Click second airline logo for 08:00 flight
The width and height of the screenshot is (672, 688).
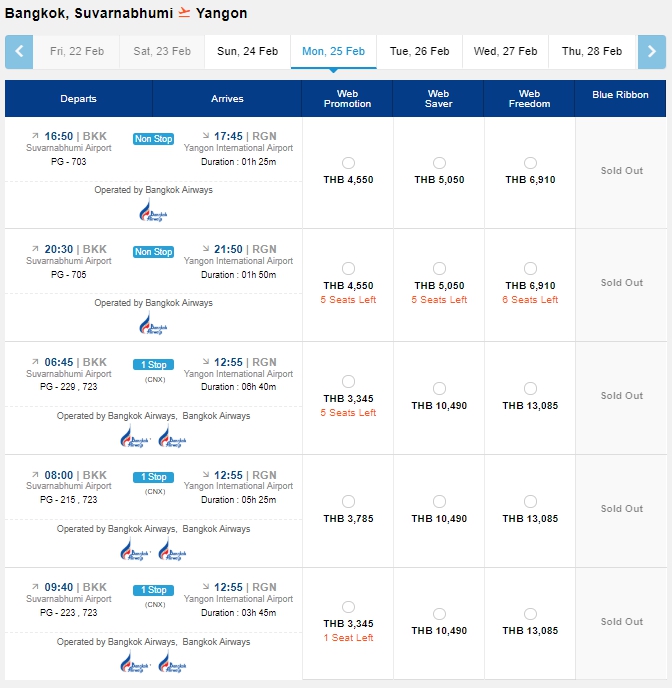click(172, 549)
